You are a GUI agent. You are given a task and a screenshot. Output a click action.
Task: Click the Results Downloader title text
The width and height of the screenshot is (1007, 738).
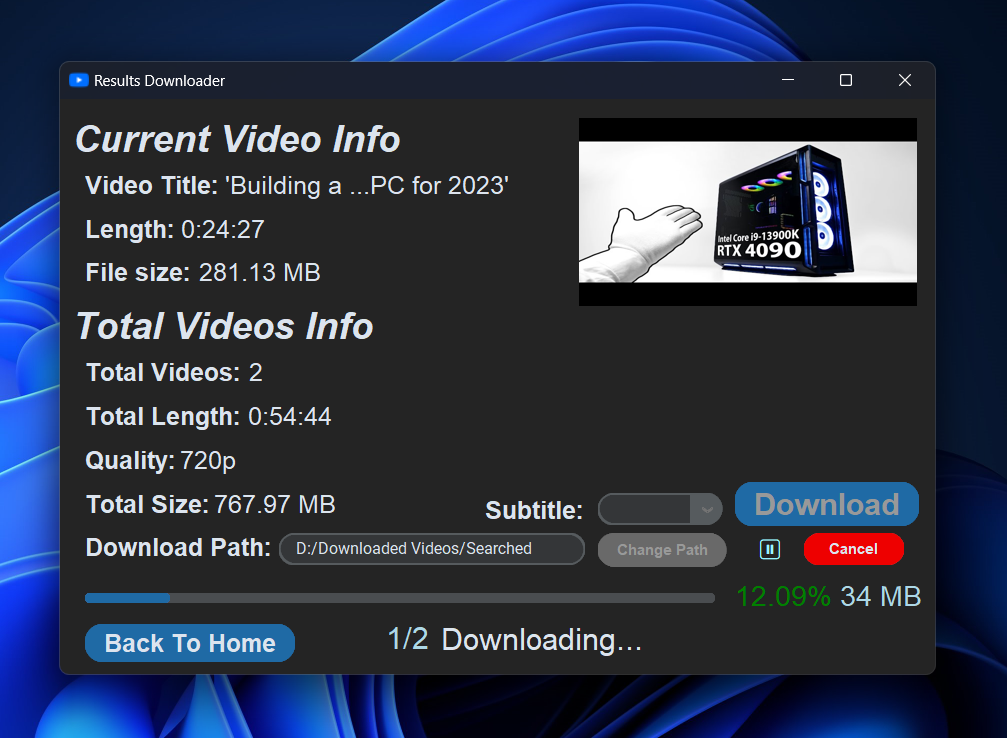click(x=159, y=81)
